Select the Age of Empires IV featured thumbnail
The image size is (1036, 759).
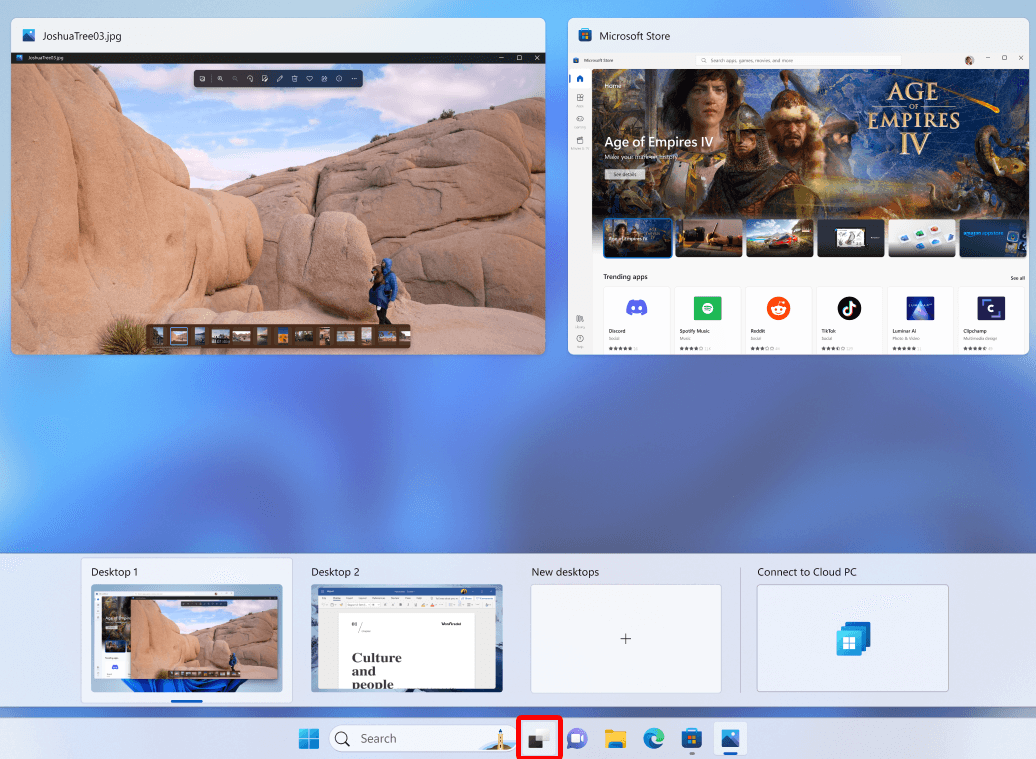637,237
